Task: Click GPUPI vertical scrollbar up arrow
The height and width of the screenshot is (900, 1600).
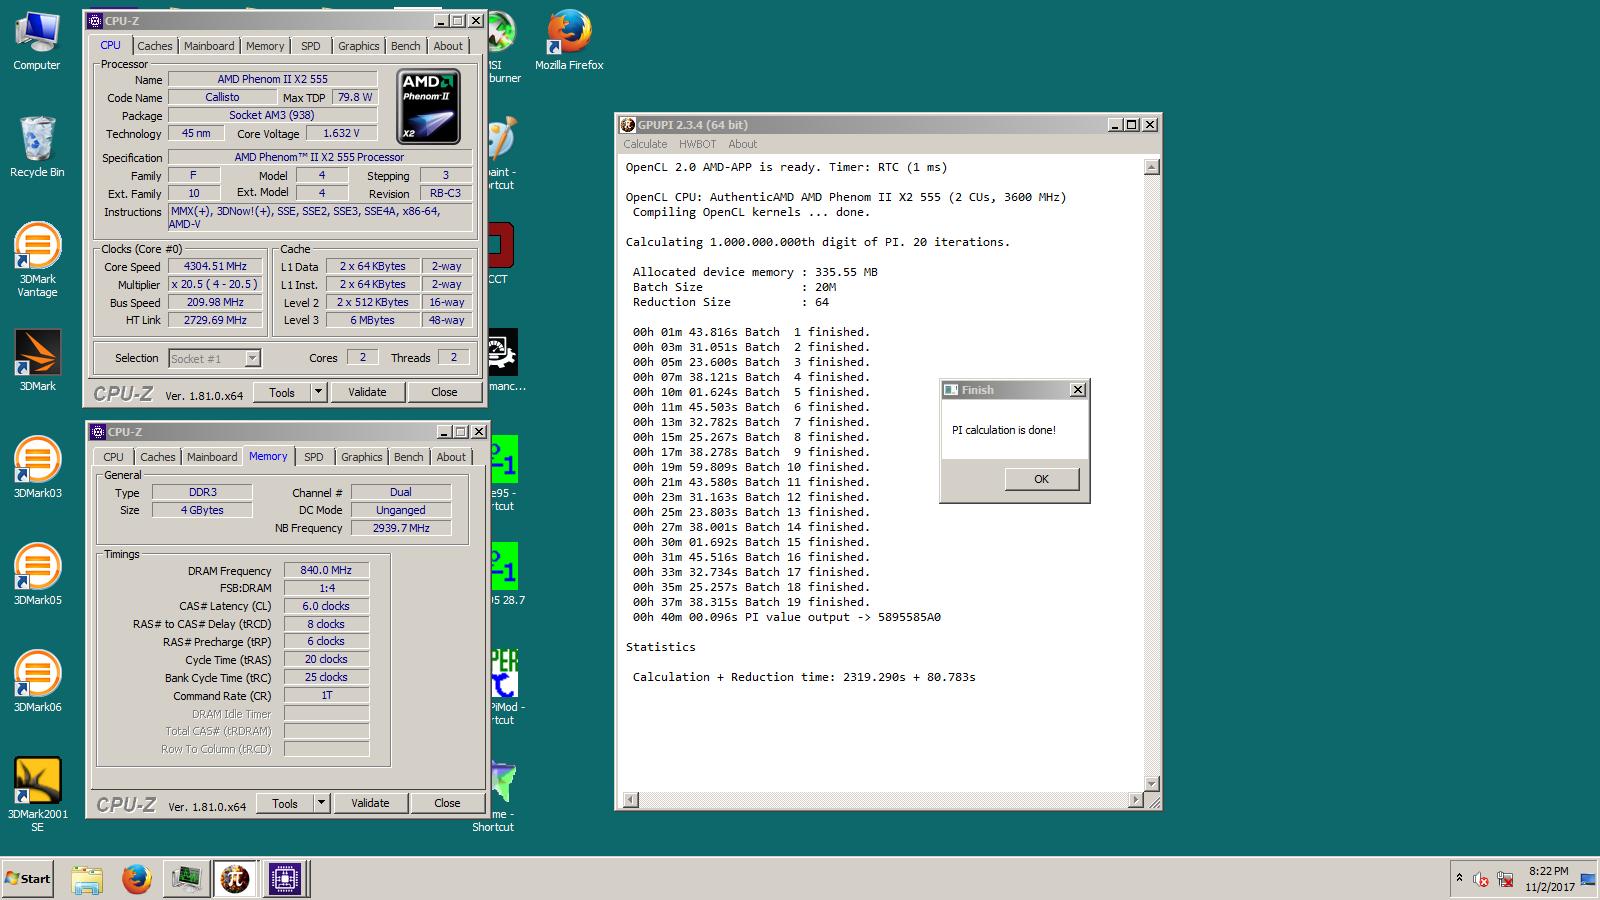Action: 1151,167
